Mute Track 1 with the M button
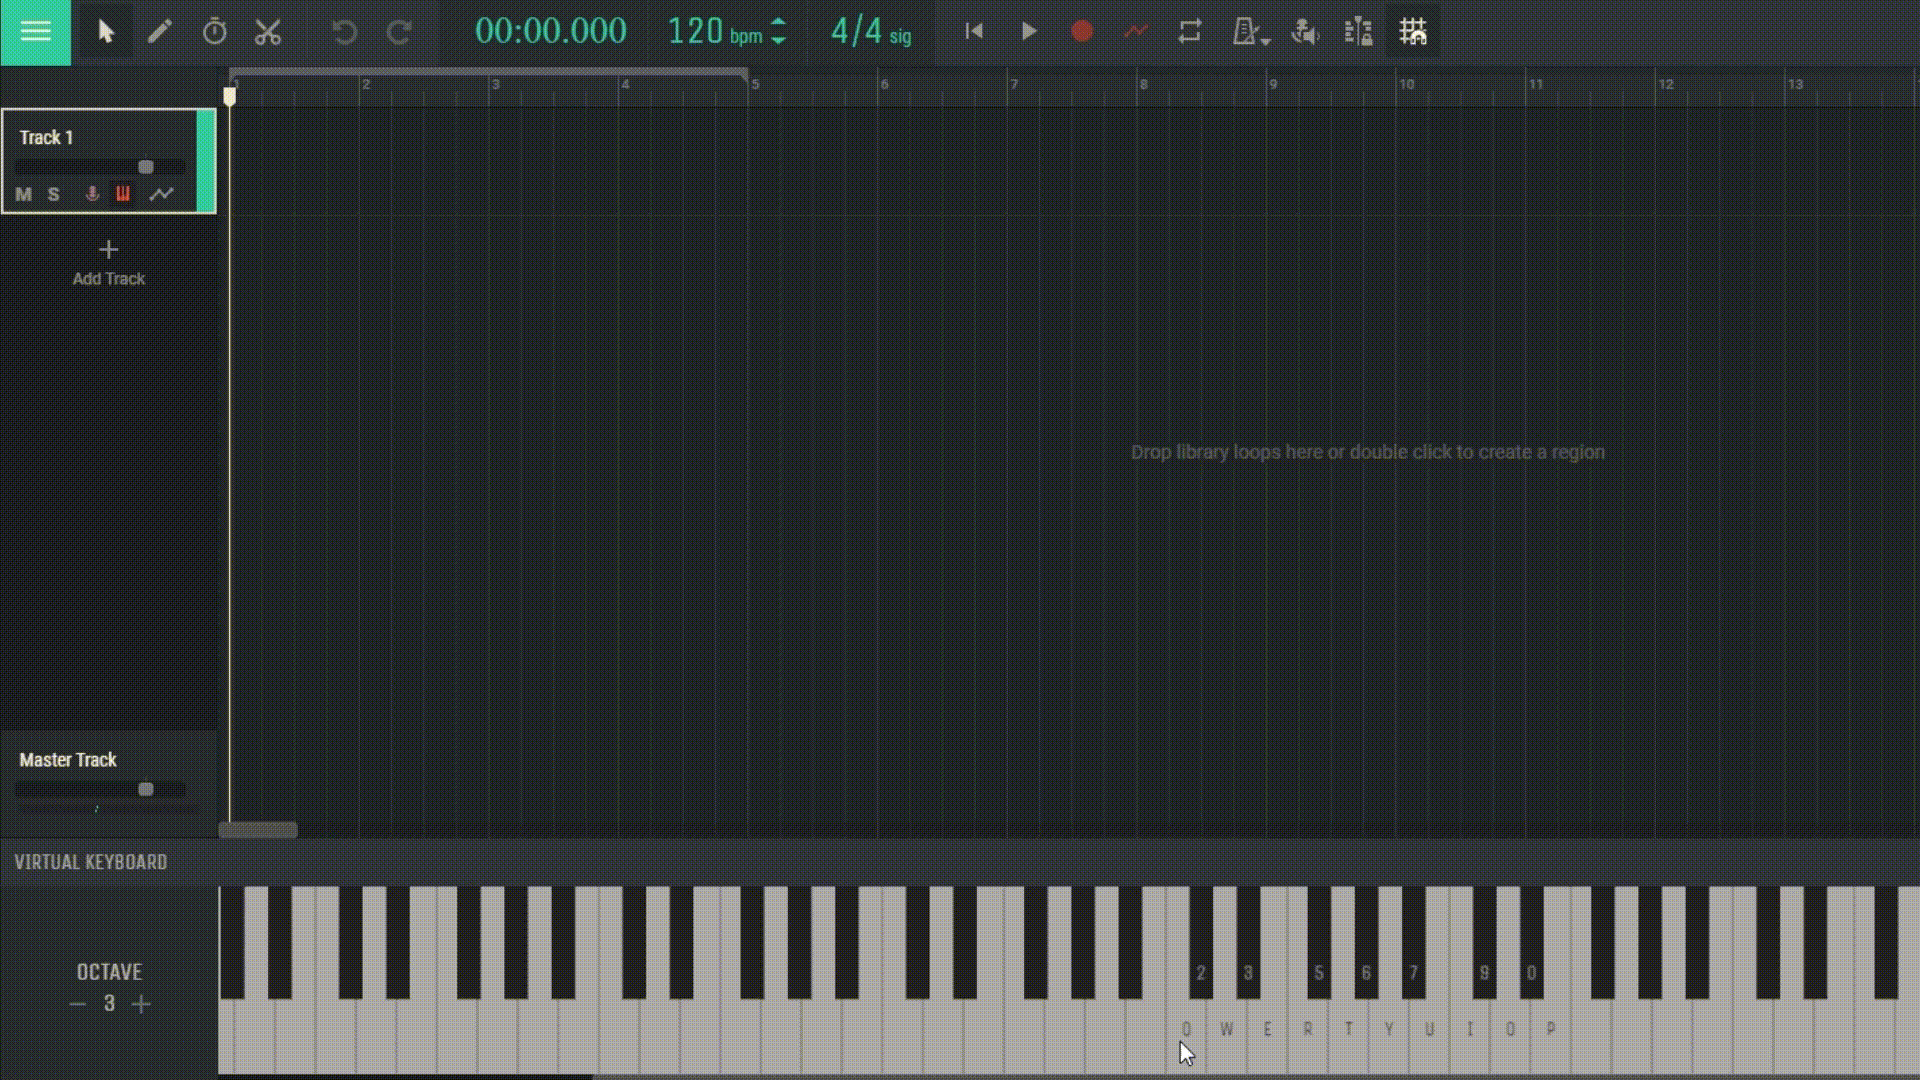This screenshot has height=1080, width=1920. pyautogui.click(x=22, y=195)
